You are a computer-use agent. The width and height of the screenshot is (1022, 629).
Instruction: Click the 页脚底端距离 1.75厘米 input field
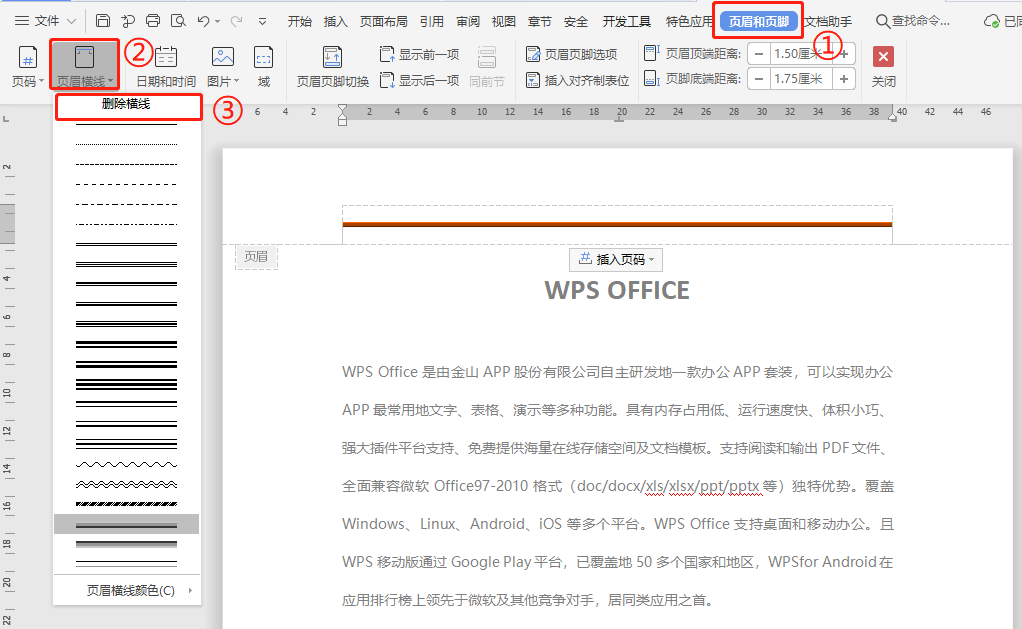point(800,79)
